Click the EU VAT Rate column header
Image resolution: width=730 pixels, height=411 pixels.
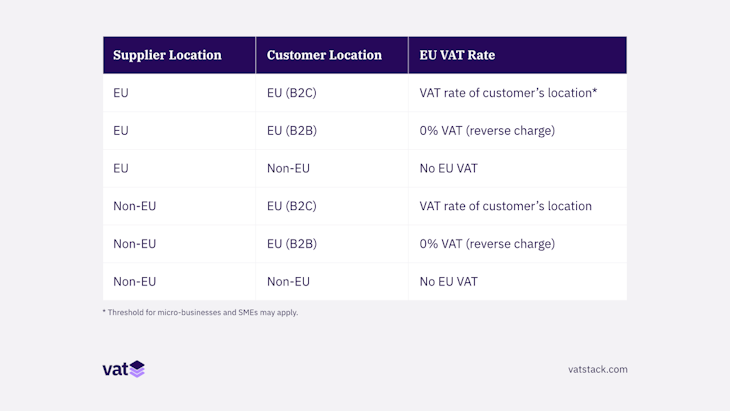[x=457, y=55]
